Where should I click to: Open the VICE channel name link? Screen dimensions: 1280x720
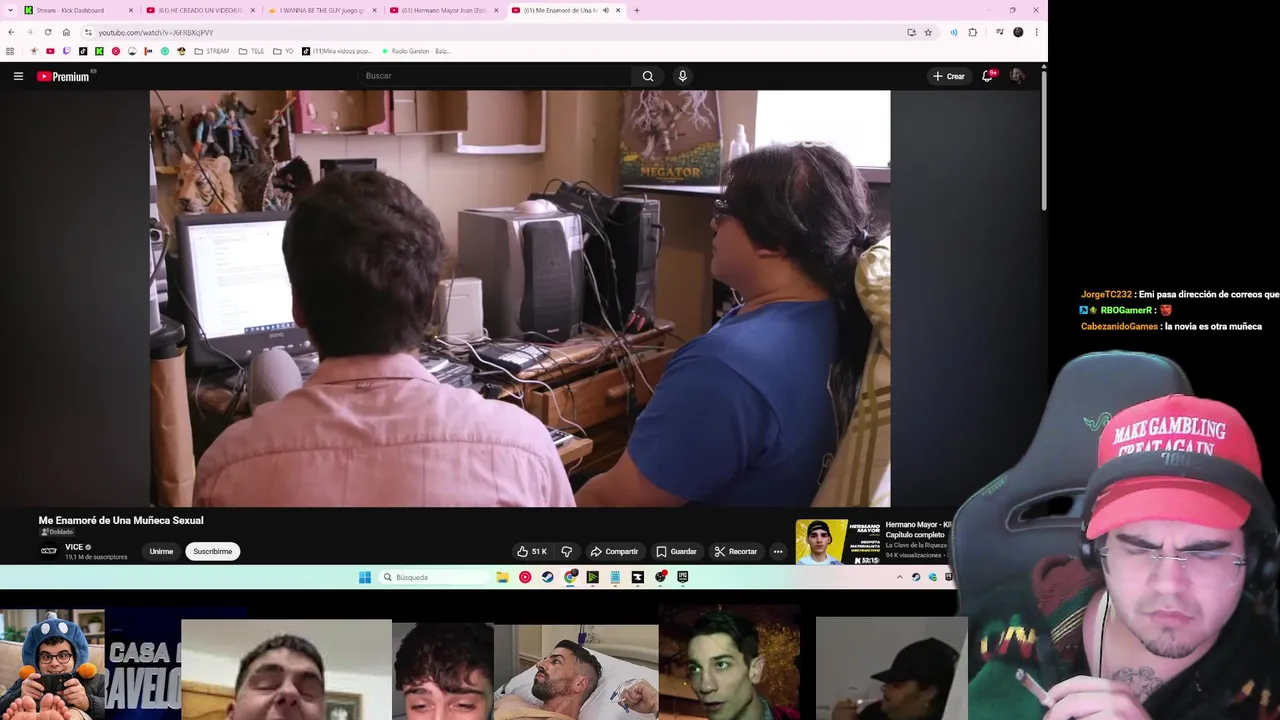[74, 547]
